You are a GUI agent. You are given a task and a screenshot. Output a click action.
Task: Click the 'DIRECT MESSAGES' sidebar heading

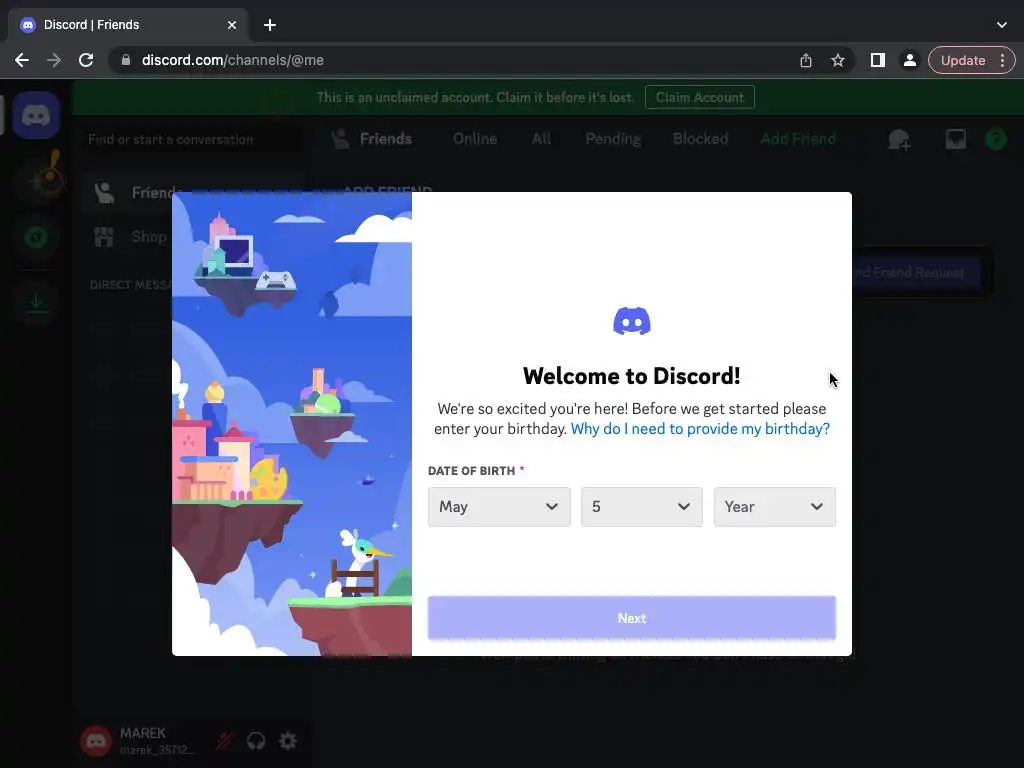point(131,285)
